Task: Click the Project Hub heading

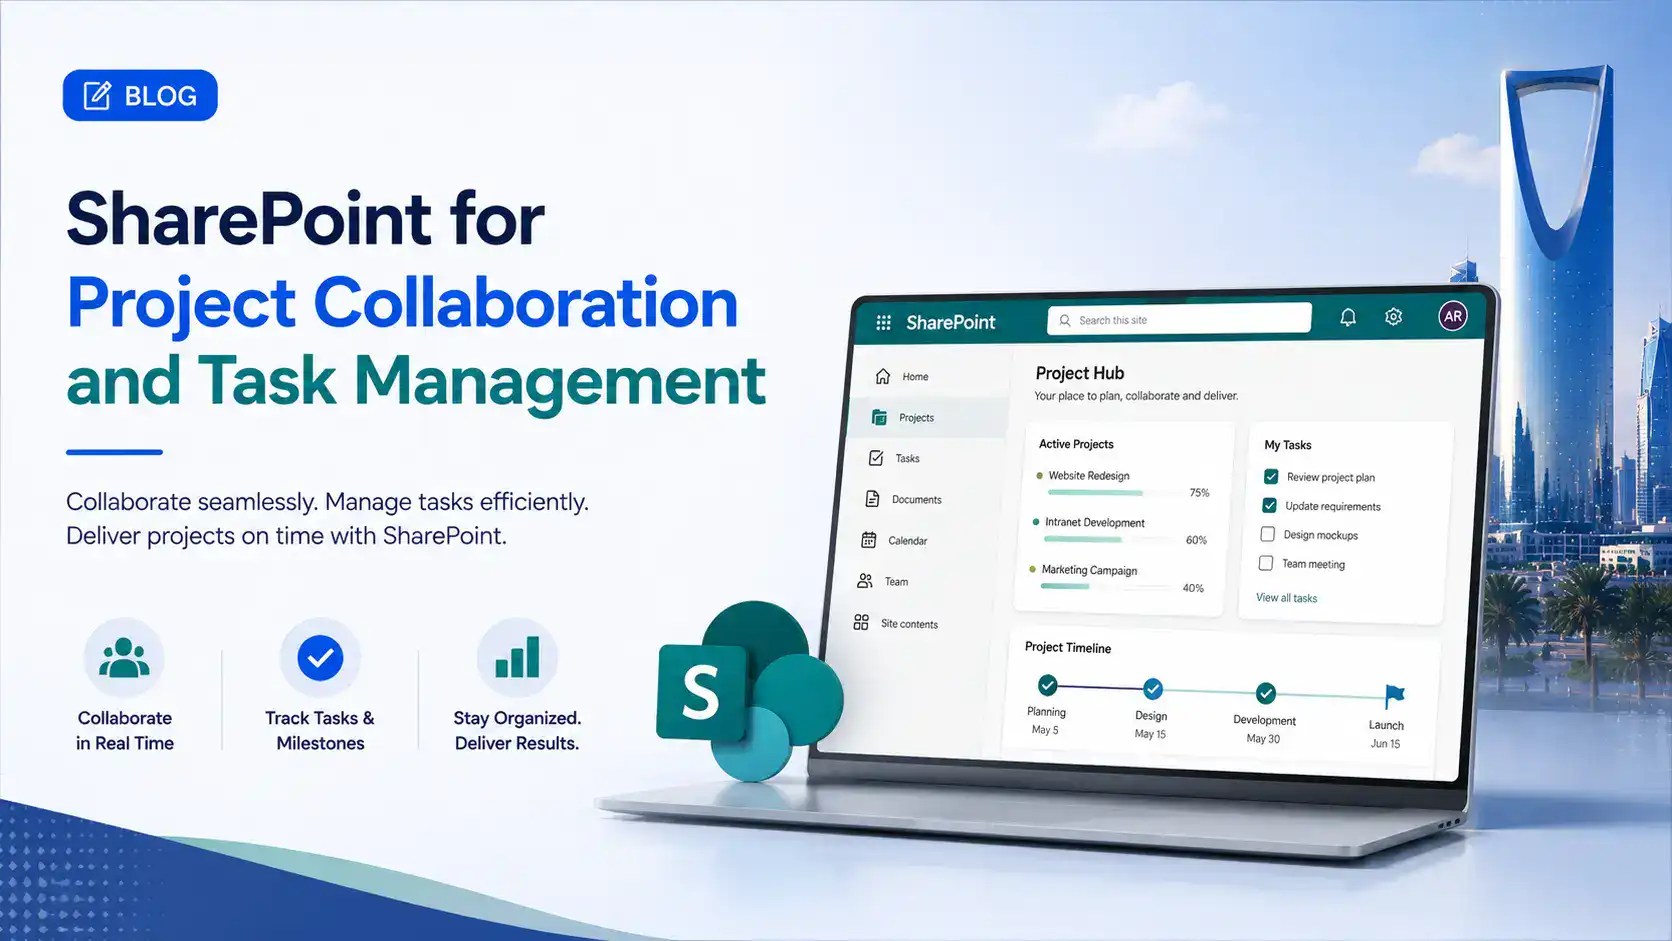Action: 1080,373
